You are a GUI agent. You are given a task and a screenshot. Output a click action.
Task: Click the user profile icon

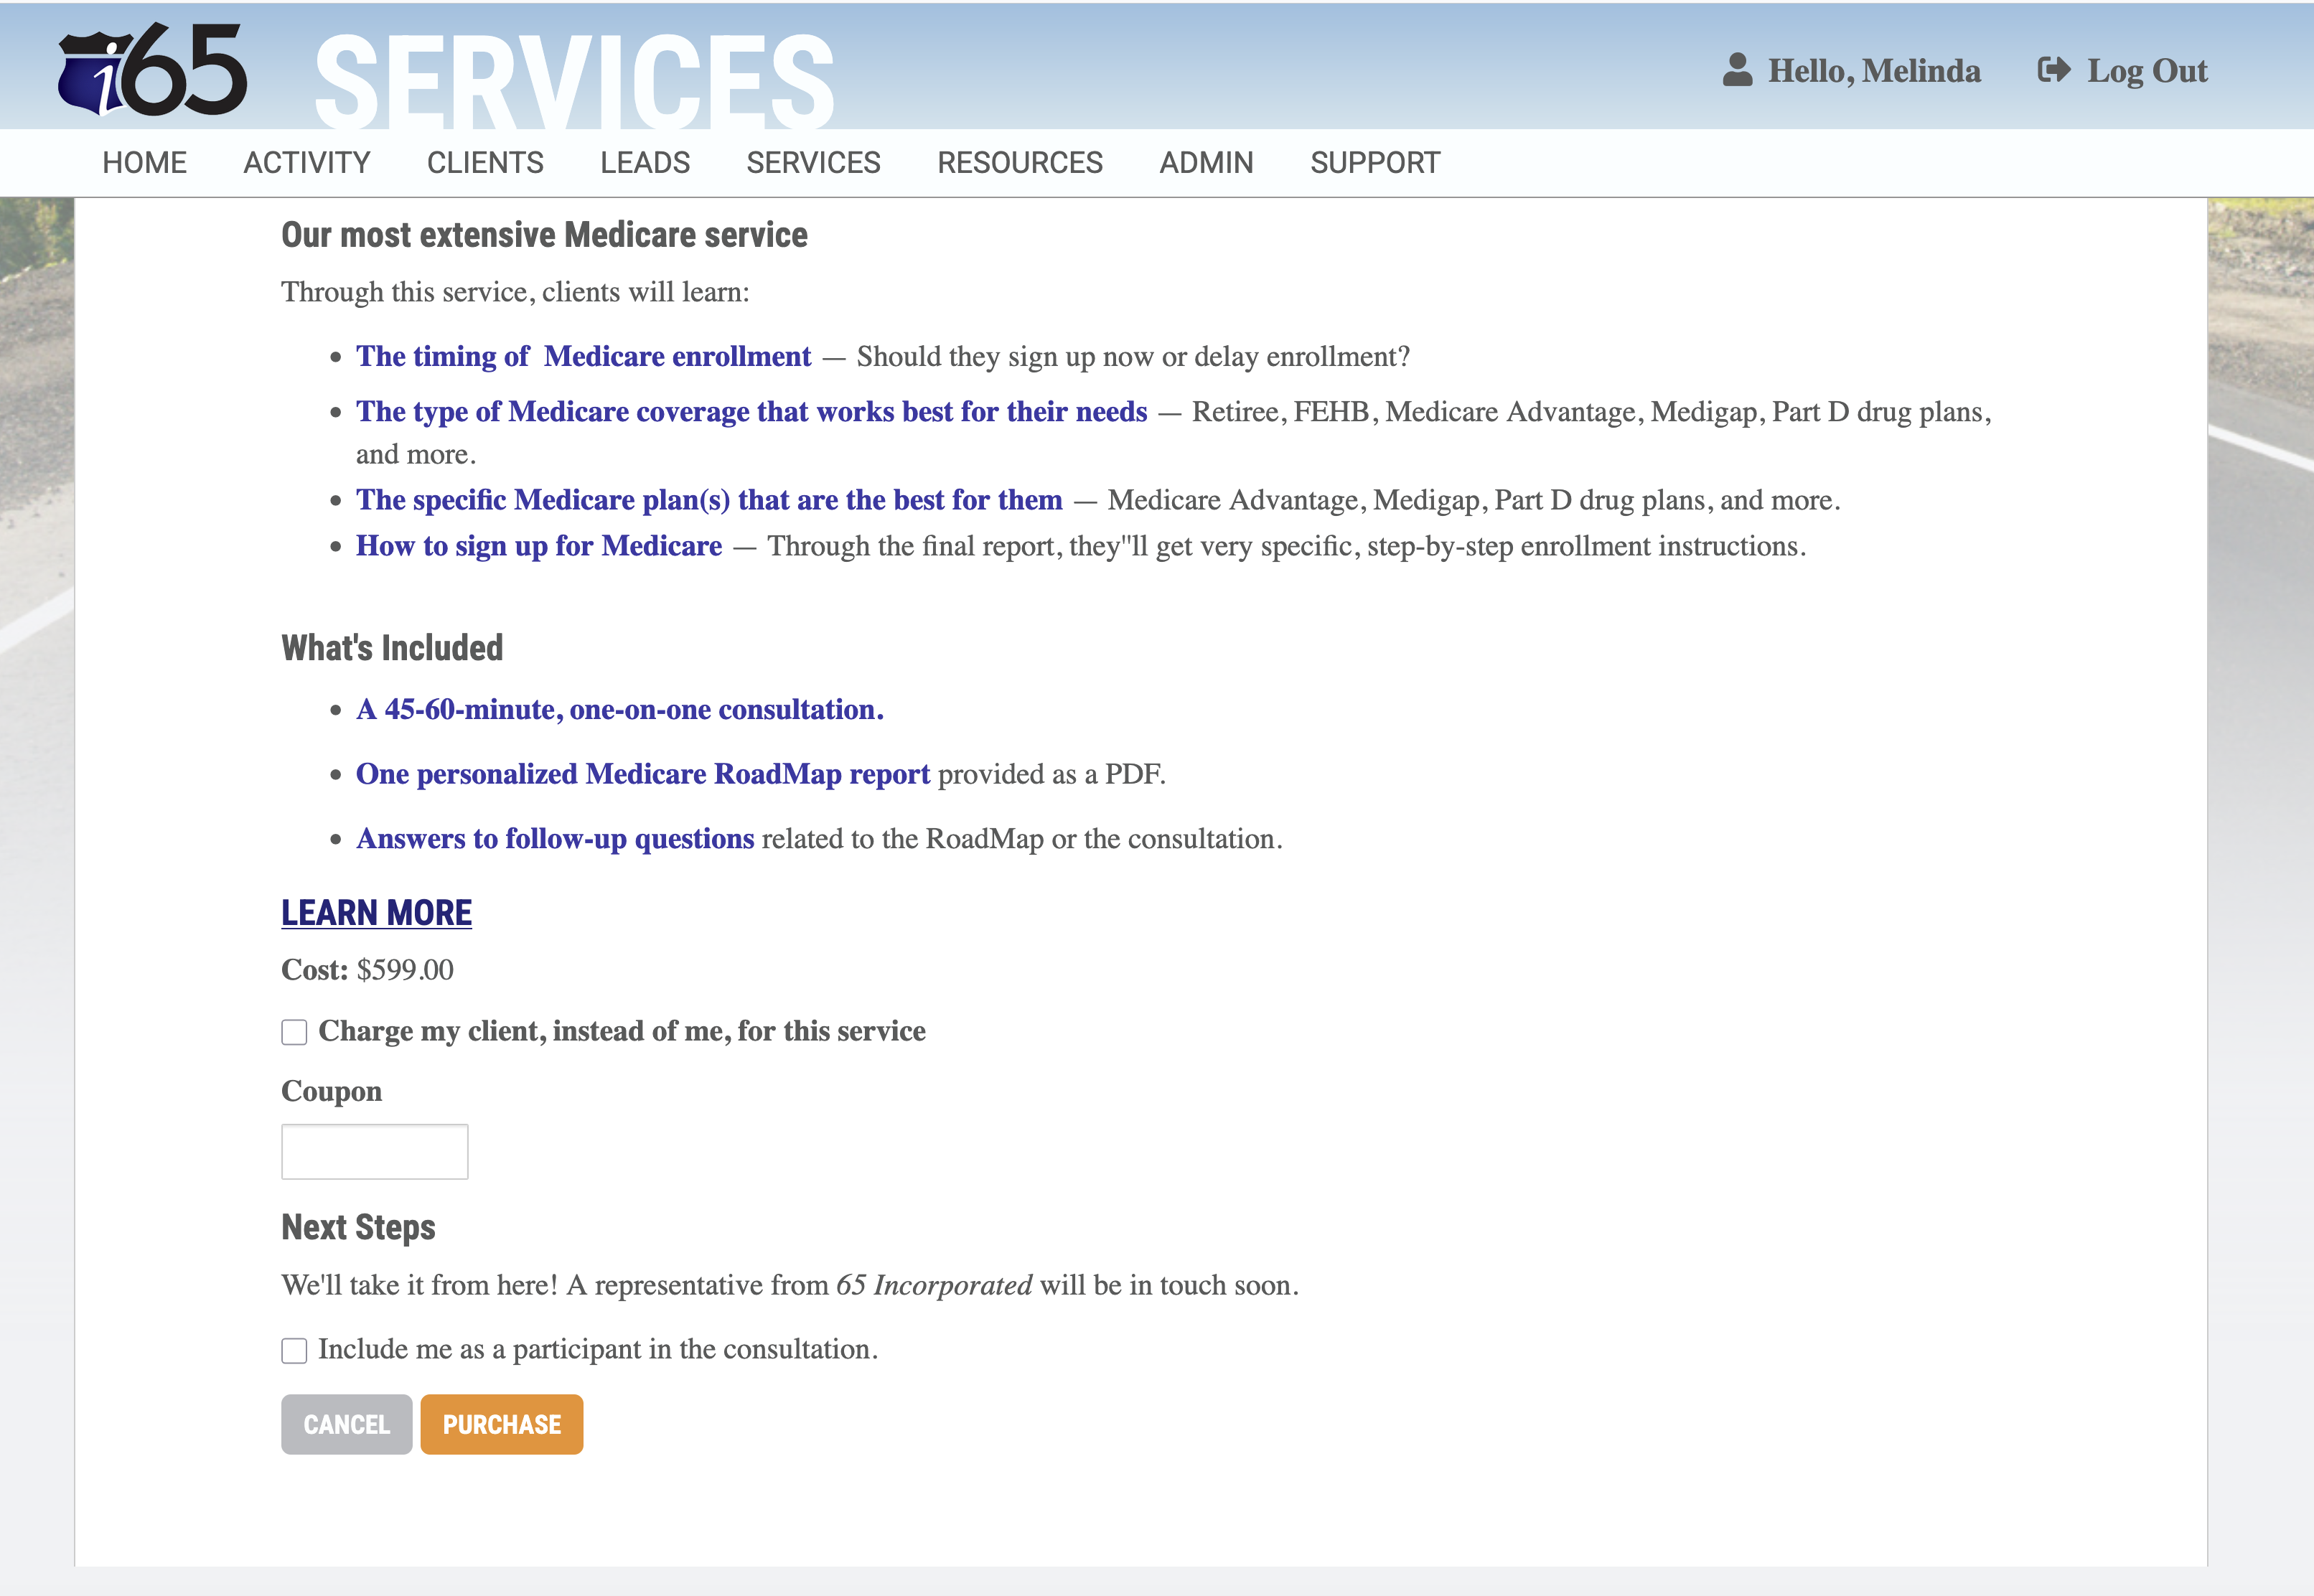[x=1737, y=70]
